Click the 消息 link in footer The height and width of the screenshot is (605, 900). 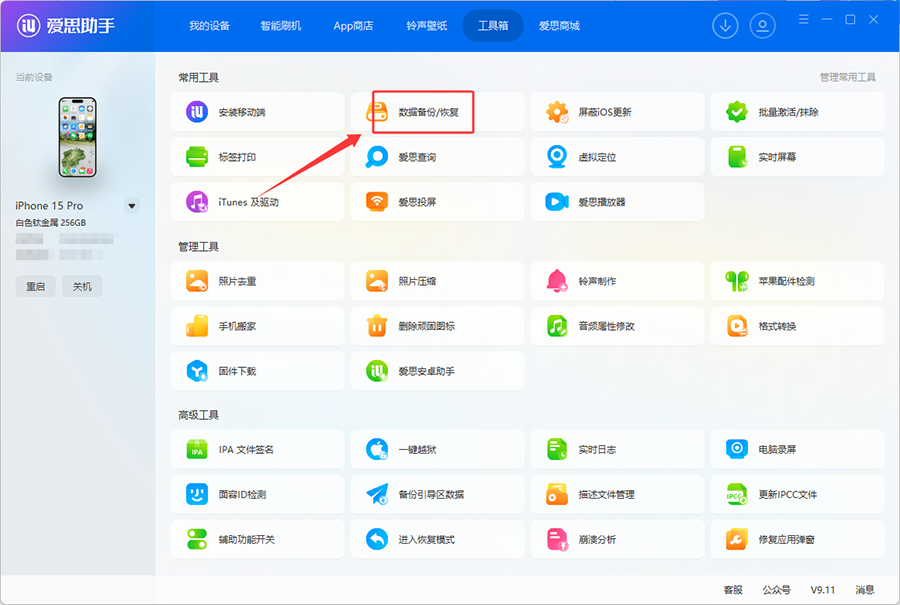[x=865, y=590]
